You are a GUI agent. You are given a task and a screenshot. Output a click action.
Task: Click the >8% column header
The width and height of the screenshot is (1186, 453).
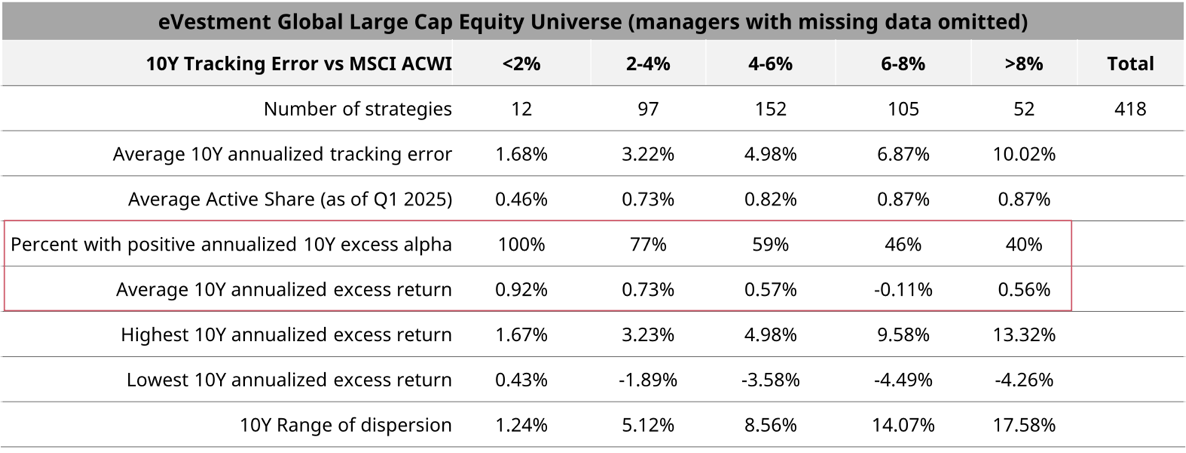pyautogui.click(x=1023, y=64)
